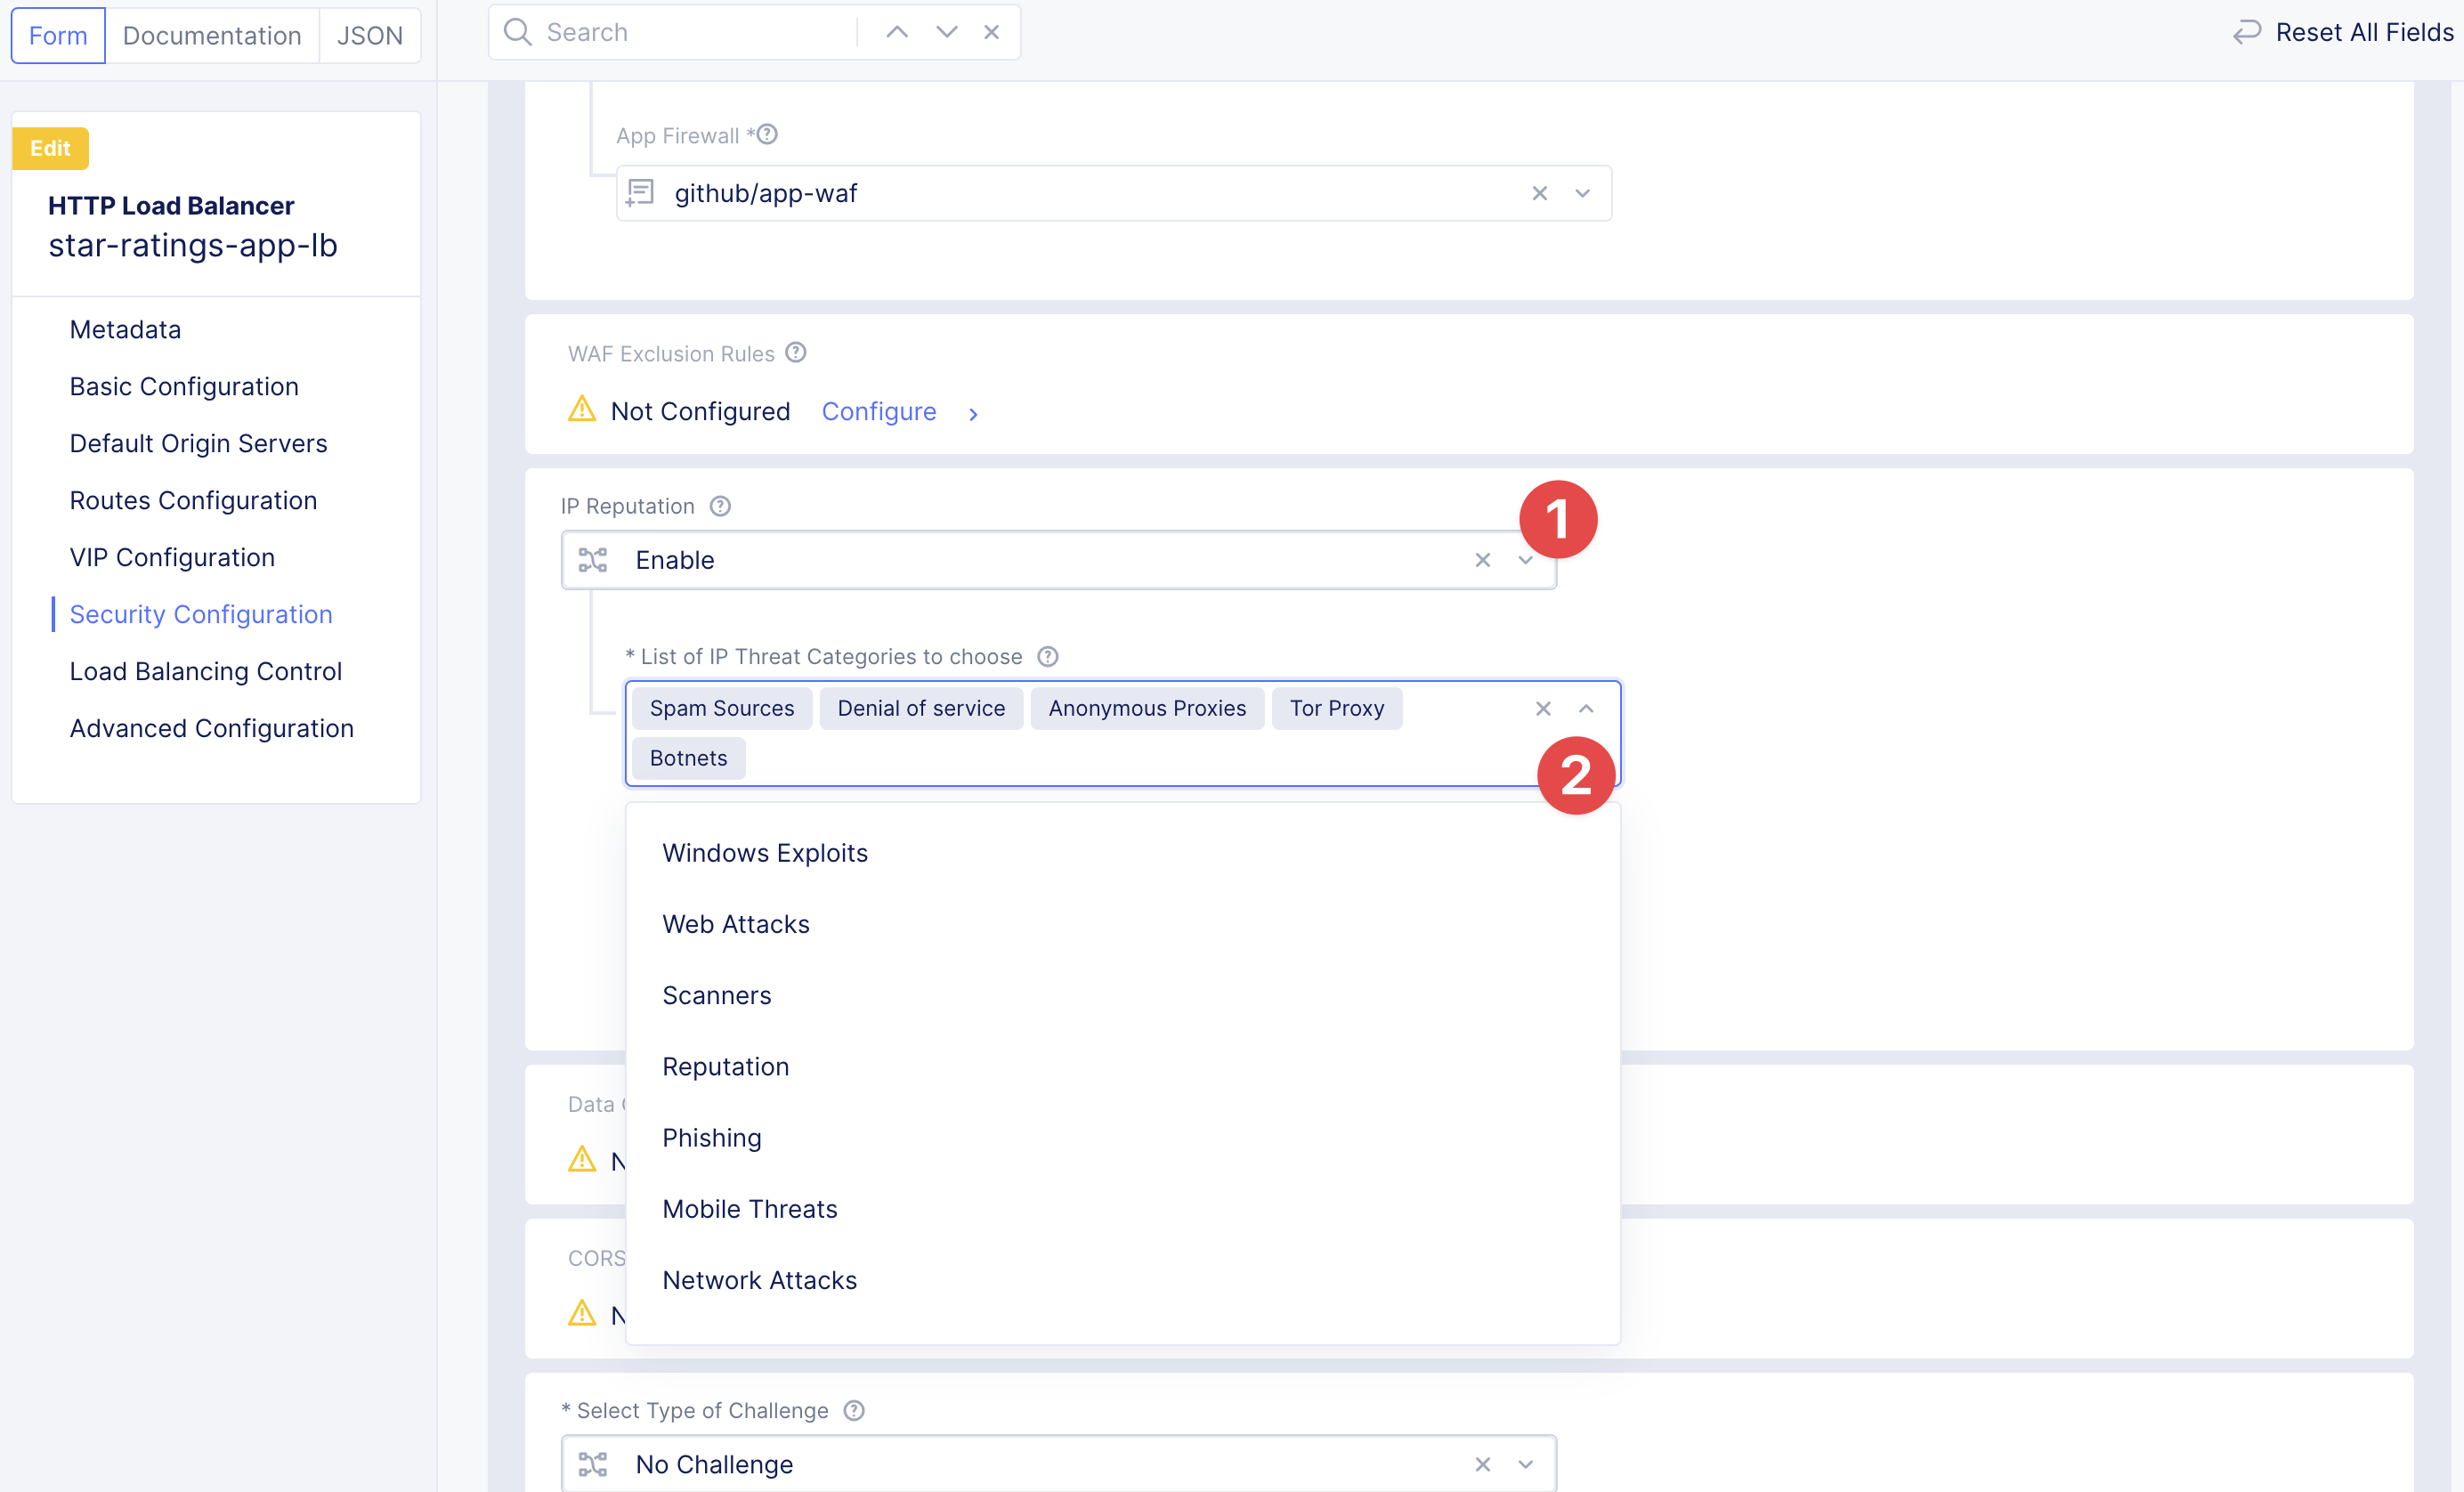Click the help icon beside WAF Exclusion Rules
Image resolution: width=2464 pixels, height=1492 pixels.
pyautogui.click(x=795, y=352)
